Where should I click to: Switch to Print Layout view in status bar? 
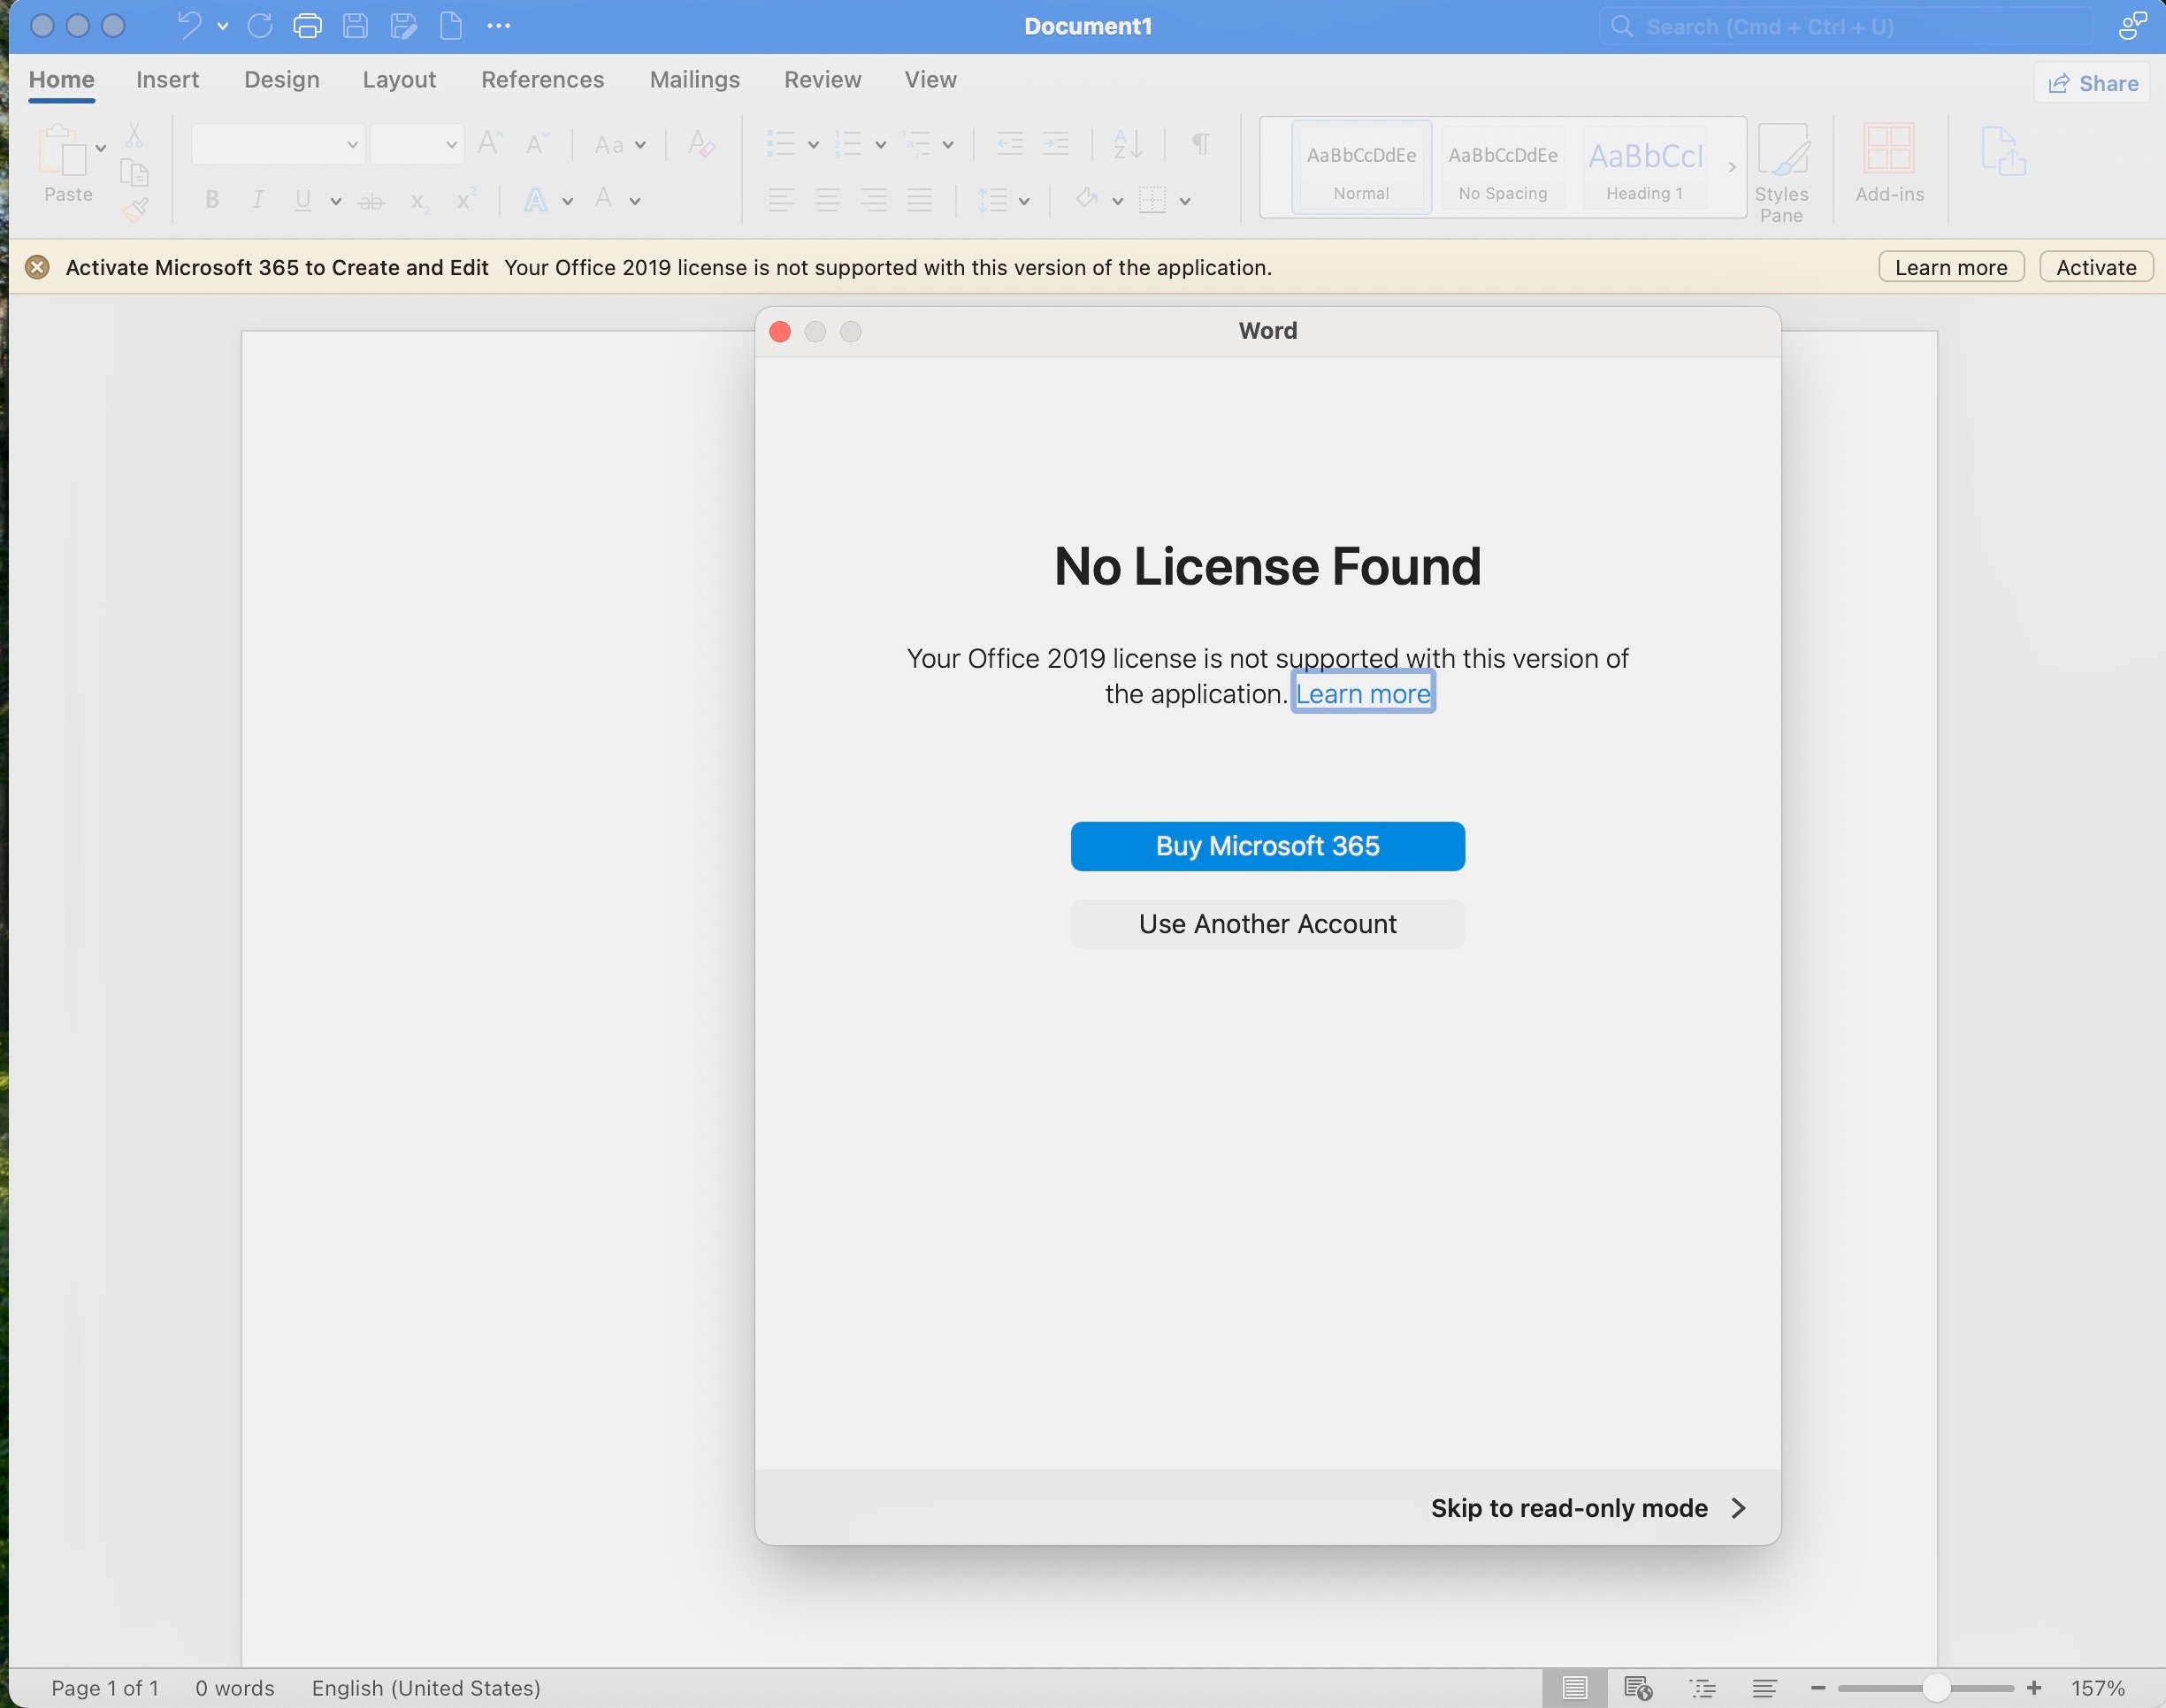[1575, 1688]
